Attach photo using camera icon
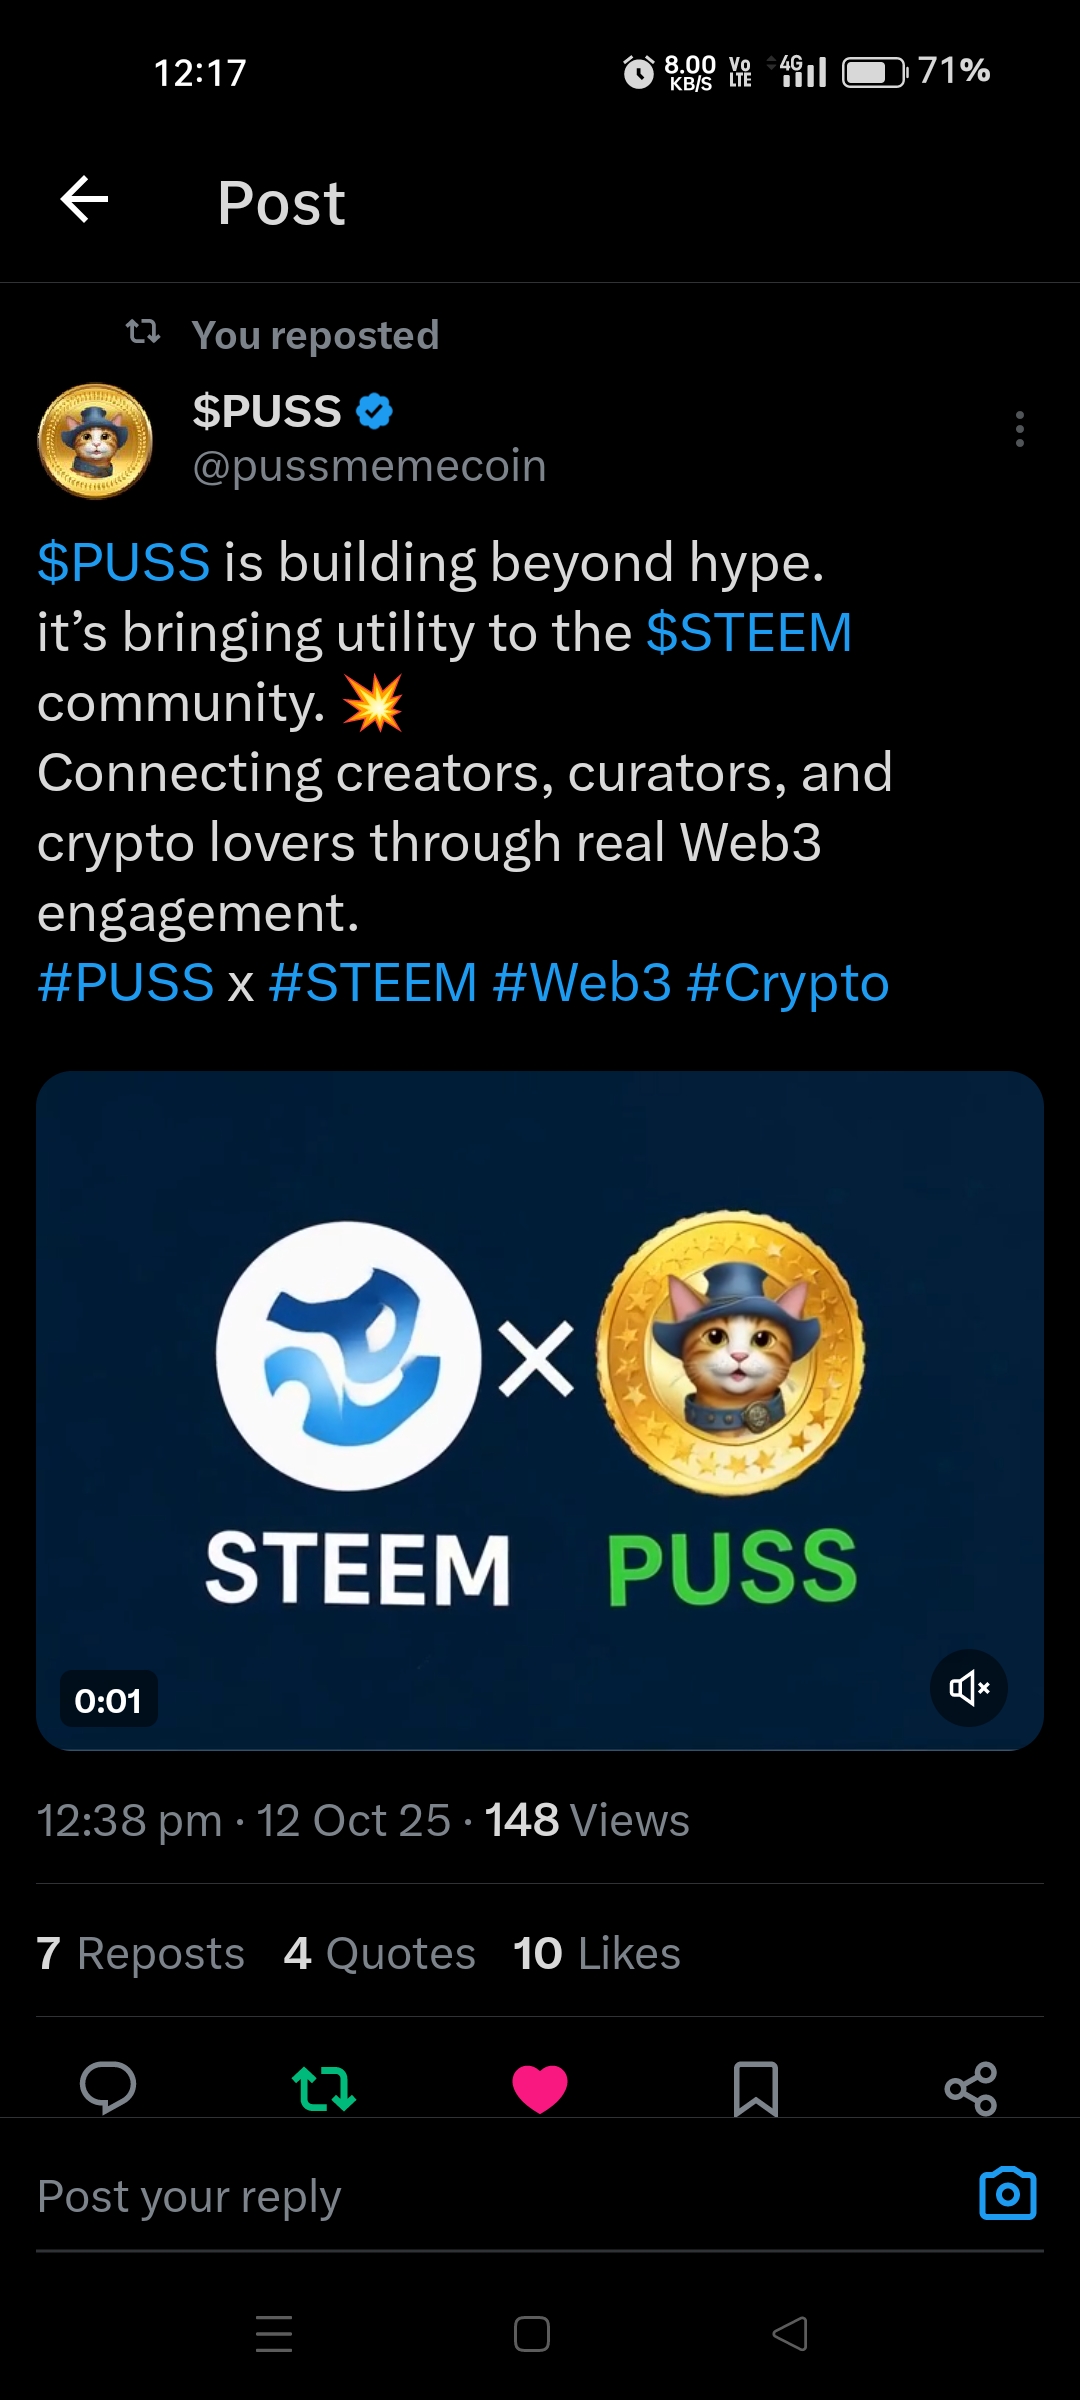This screenshot has width=1080, height=2400. pos(1008,2194)
